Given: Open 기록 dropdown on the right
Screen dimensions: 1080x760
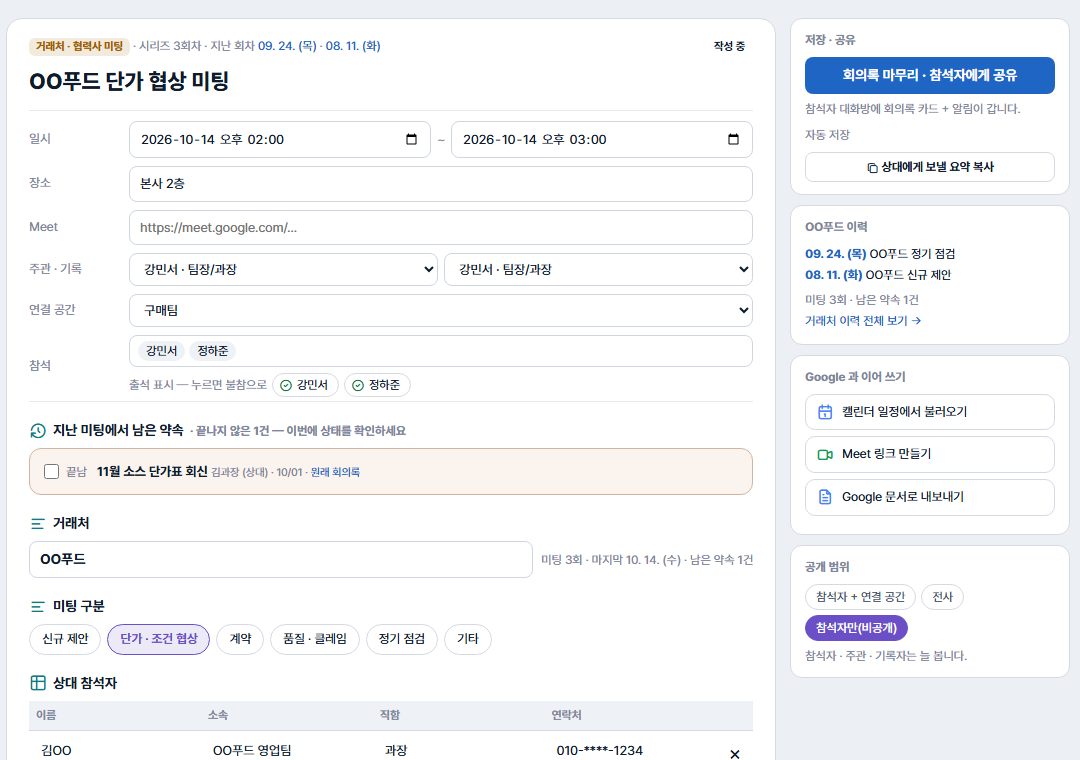Looking at the screenshot, I should (x=598, y=269).
